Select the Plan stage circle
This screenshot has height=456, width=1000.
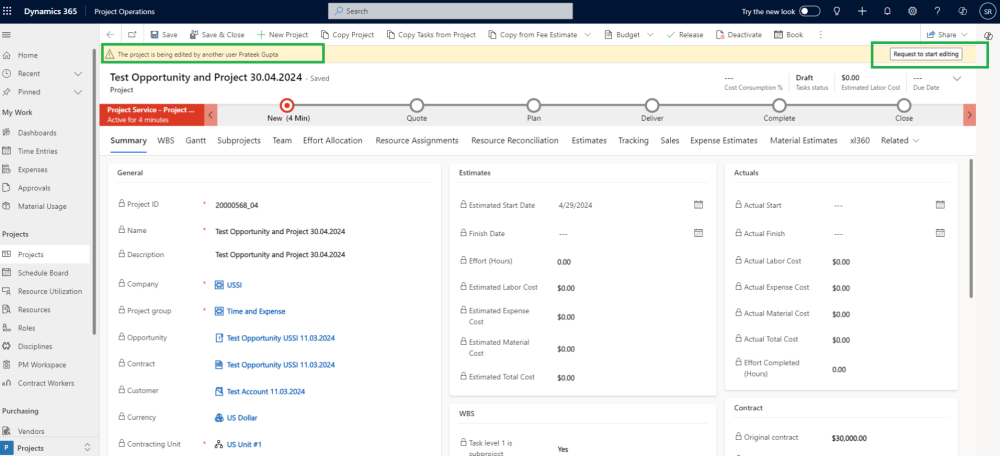tap(534, 105)
